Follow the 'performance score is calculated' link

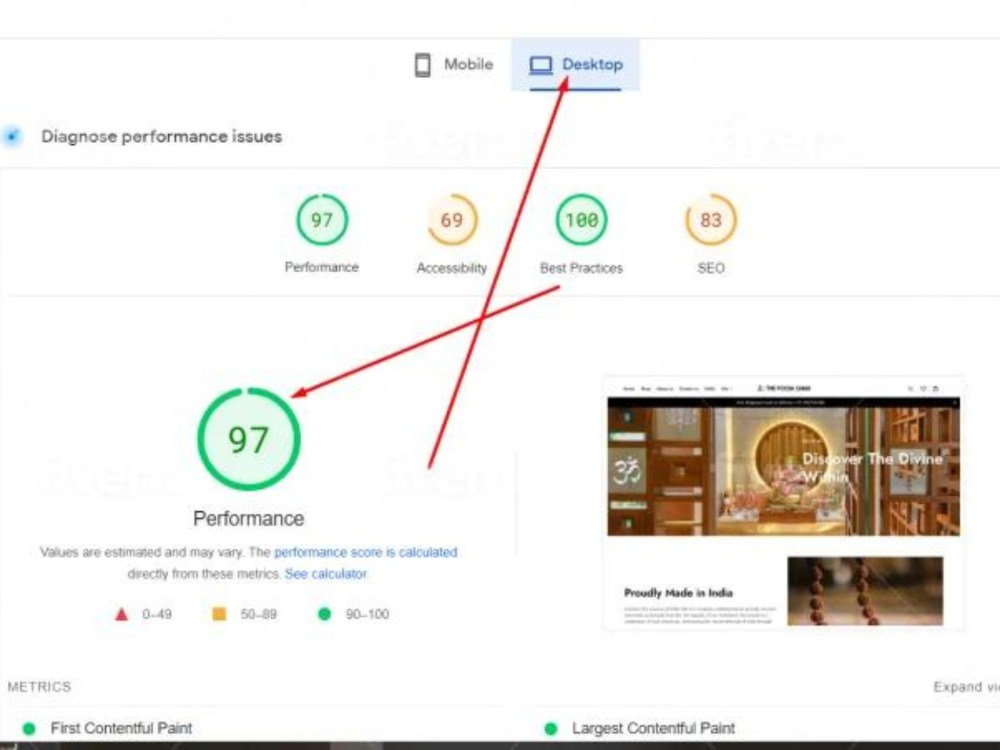point(365,552)
